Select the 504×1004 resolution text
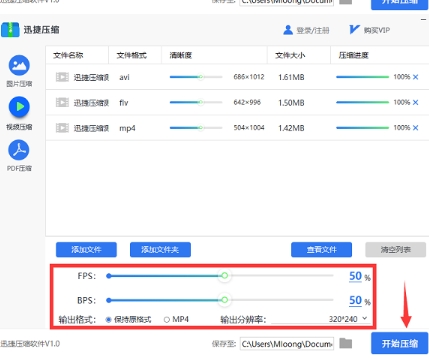 (249, 128)
